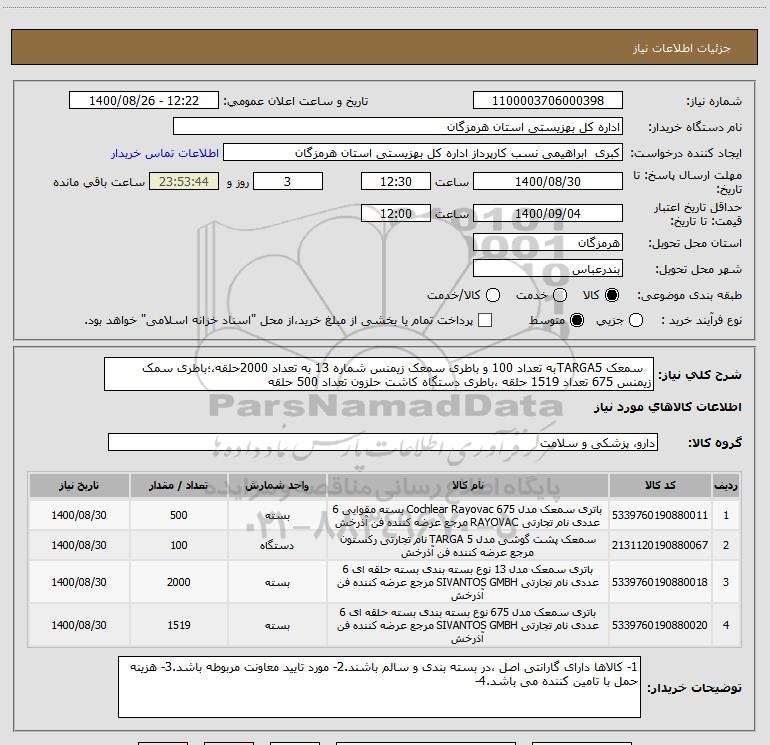770x745 pixels.
Task: Click the remaining days field showing 3
Action: pos(288,181)
